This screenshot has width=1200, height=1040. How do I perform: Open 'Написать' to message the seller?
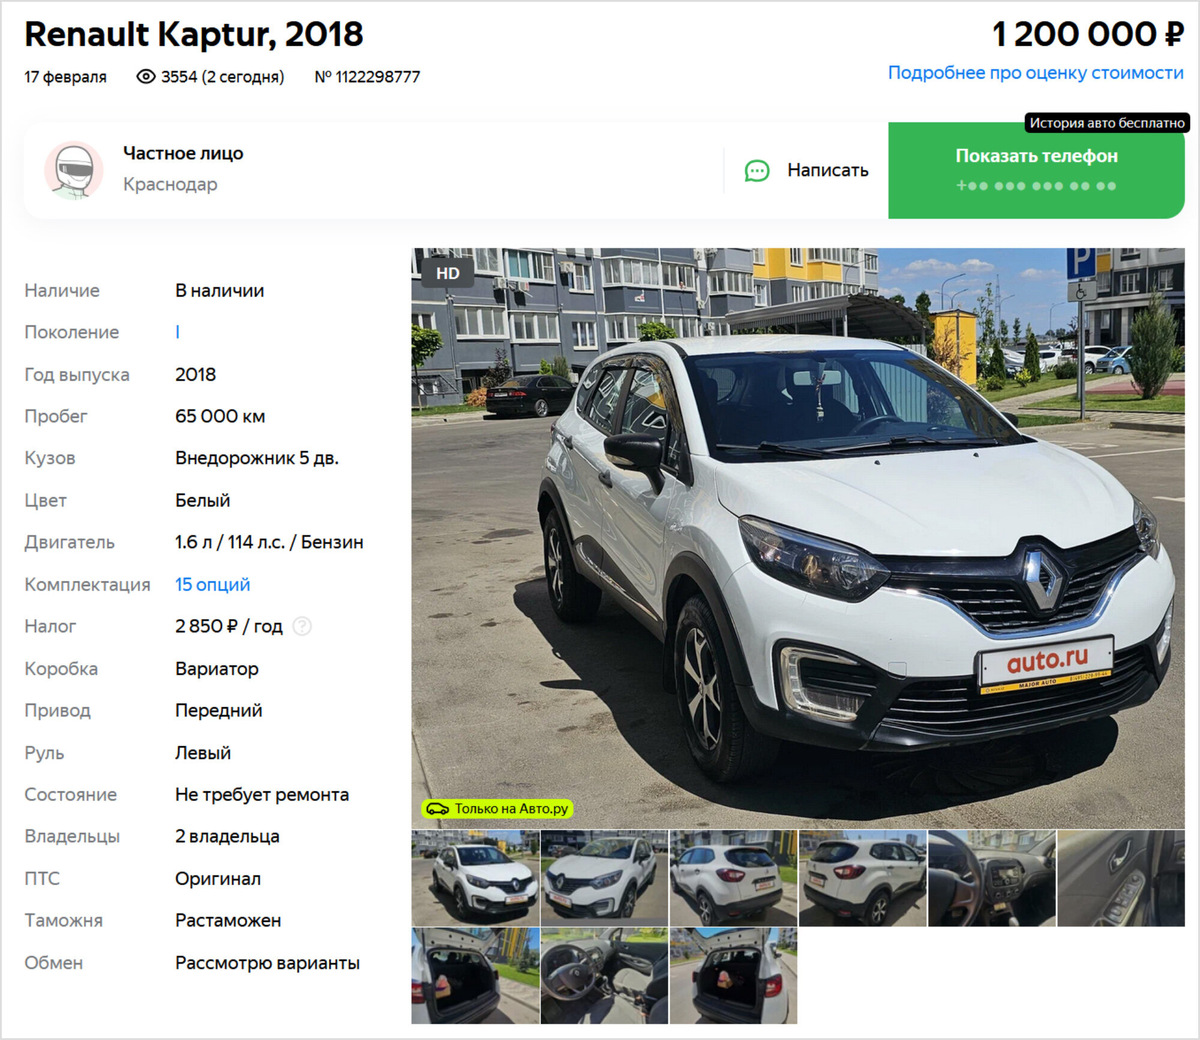(807, 171)
